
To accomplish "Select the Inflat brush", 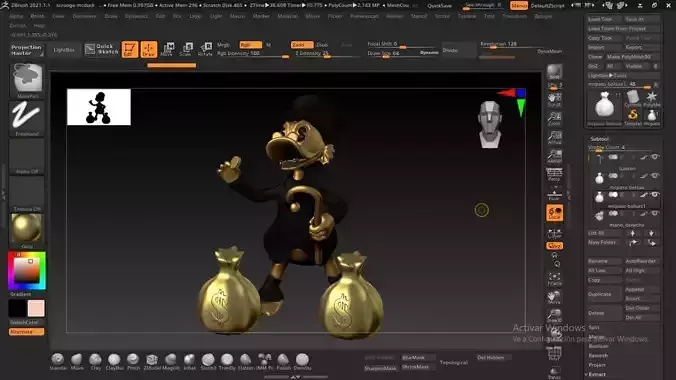I will coord(189,361).
